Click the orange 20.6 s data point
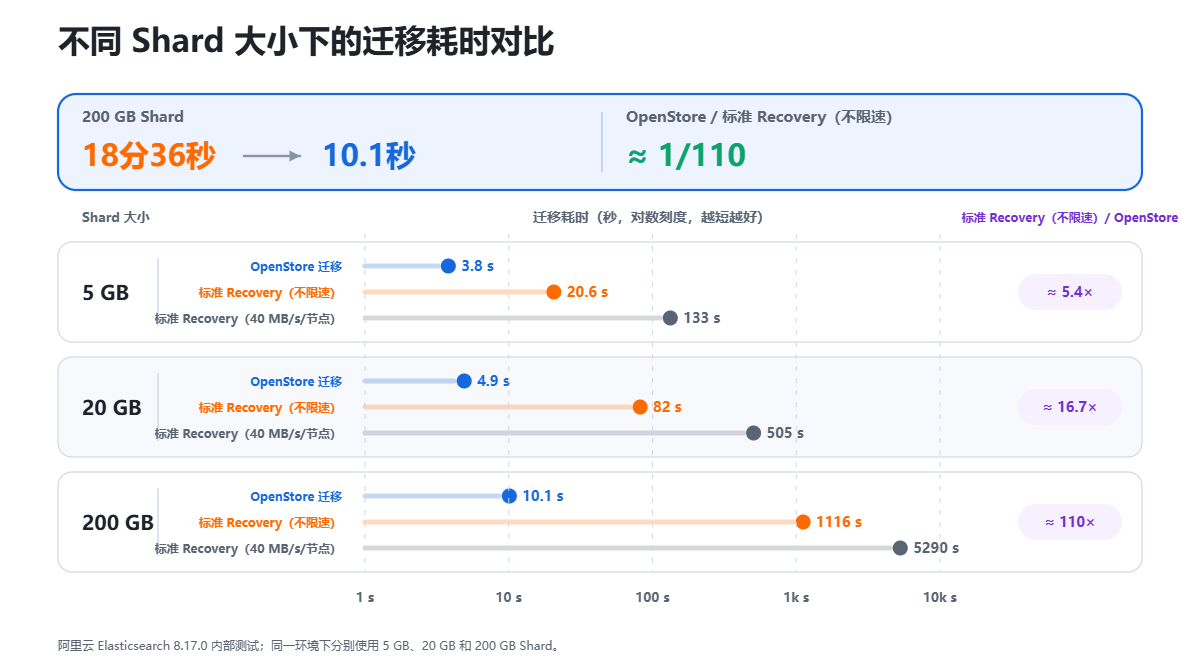1200x670 pixels. (x=554, y=292)
